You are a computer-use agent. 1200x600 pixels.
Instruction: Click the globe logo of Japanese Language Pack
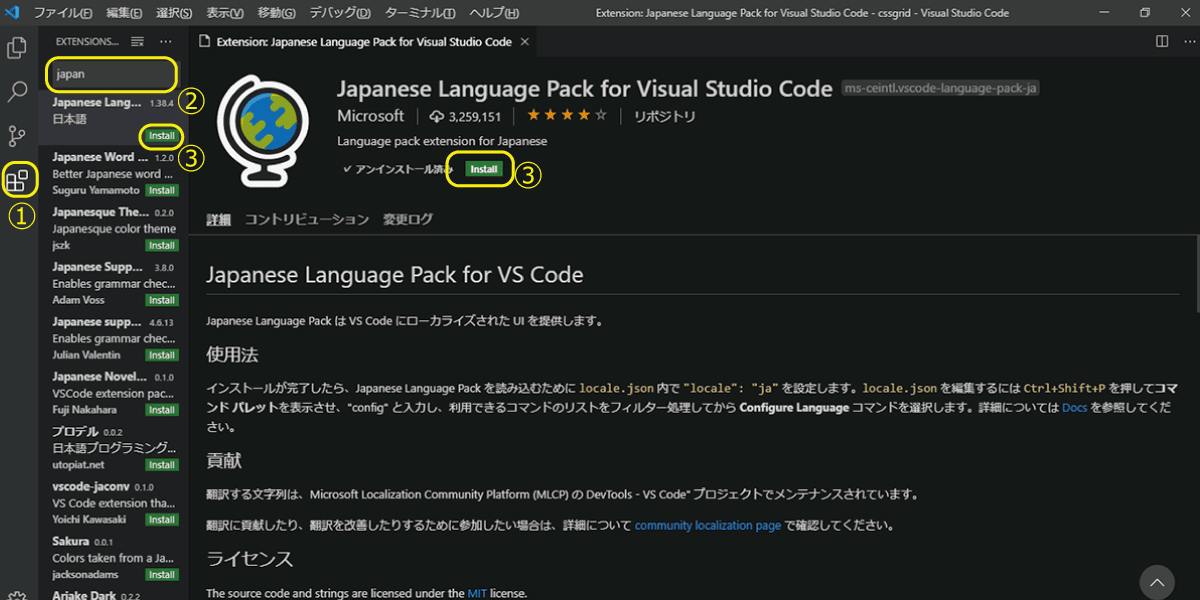264,129
